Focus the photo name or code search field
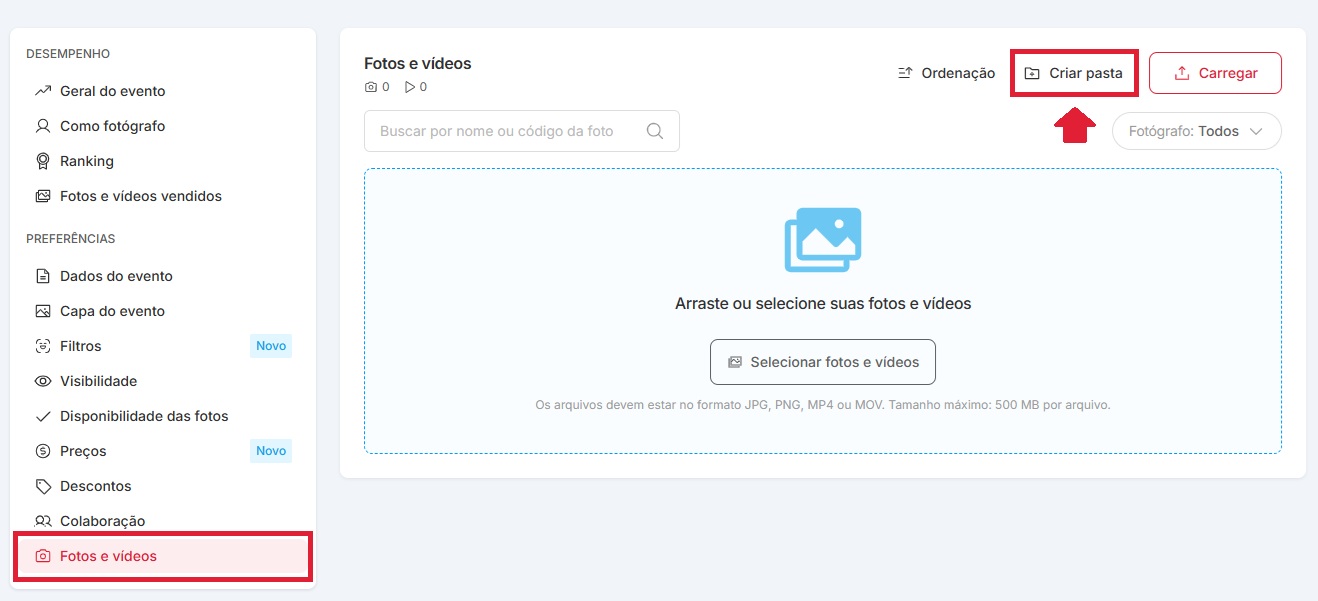The width and height of the screenshot is (1318, 601). (522, 131)
